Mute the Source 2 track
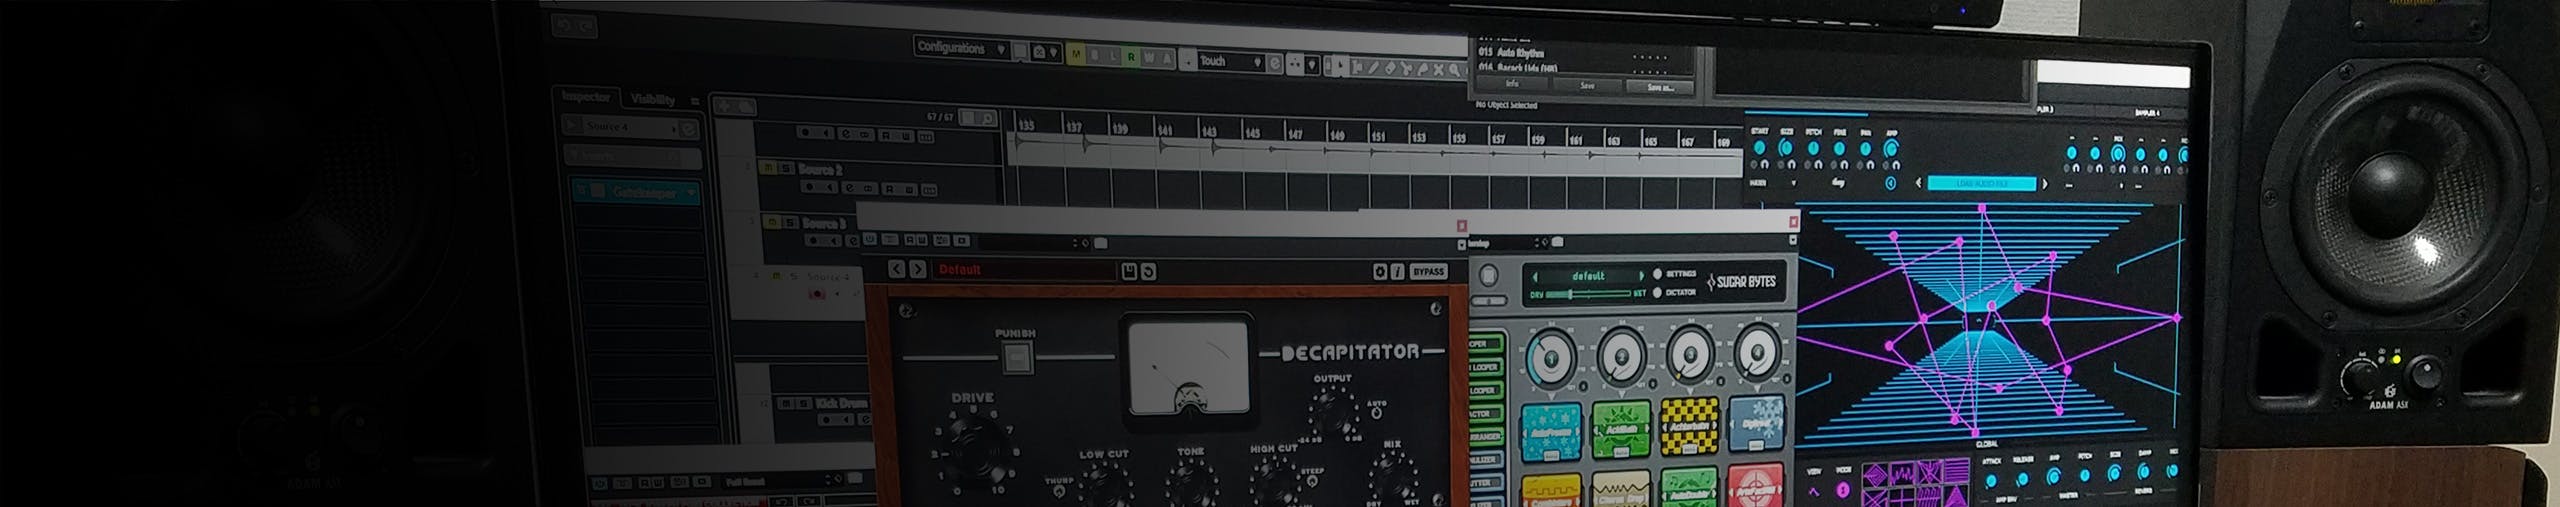Screen dimensions: 2560x507 pyautogui.click(x=768, y=169)
